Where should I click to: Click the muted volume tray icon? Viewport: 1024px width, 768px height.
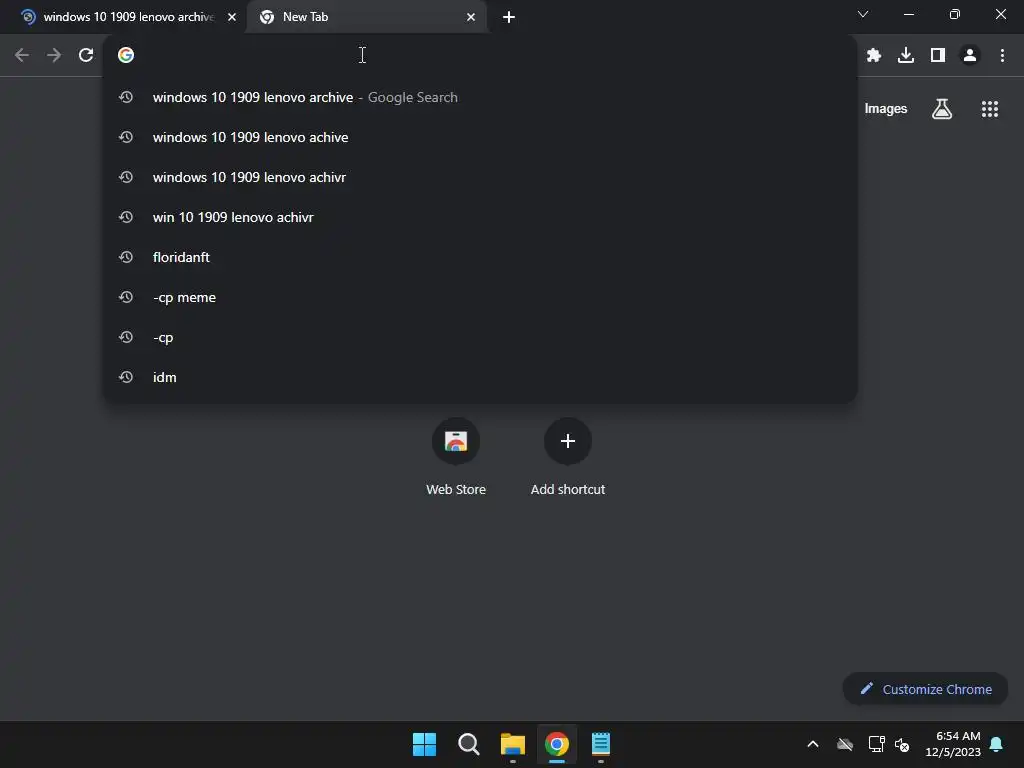(x=902, y=744)
